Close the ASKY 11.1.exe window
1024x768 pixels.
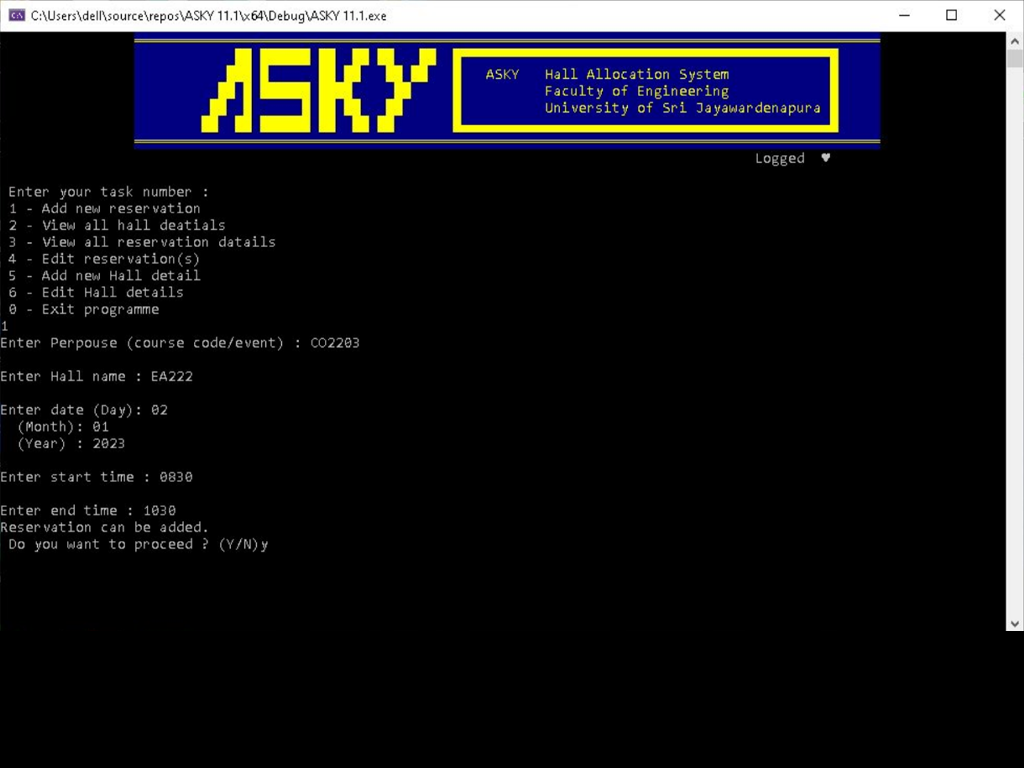click(999, 15)
